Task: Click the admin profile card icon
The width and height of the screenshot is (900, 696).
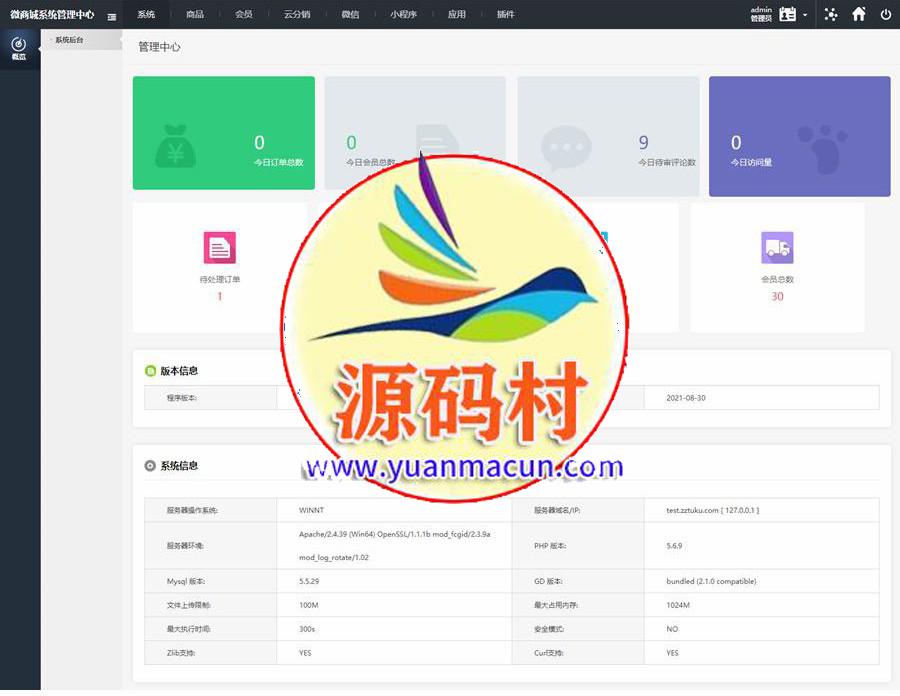Action: click(x=788, y=14)
